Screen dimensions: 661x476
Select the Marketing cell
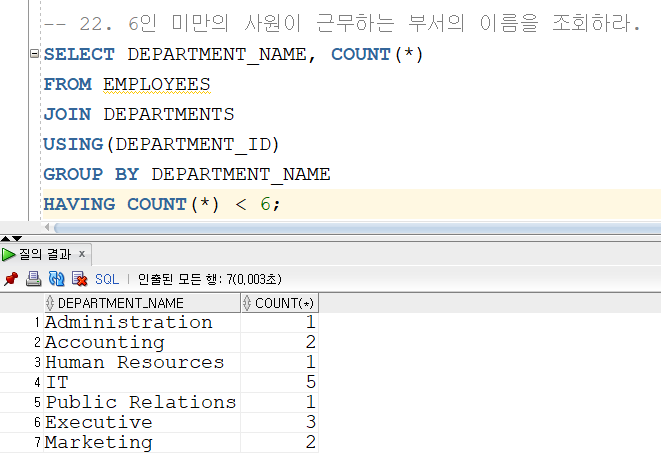[142, 442]
